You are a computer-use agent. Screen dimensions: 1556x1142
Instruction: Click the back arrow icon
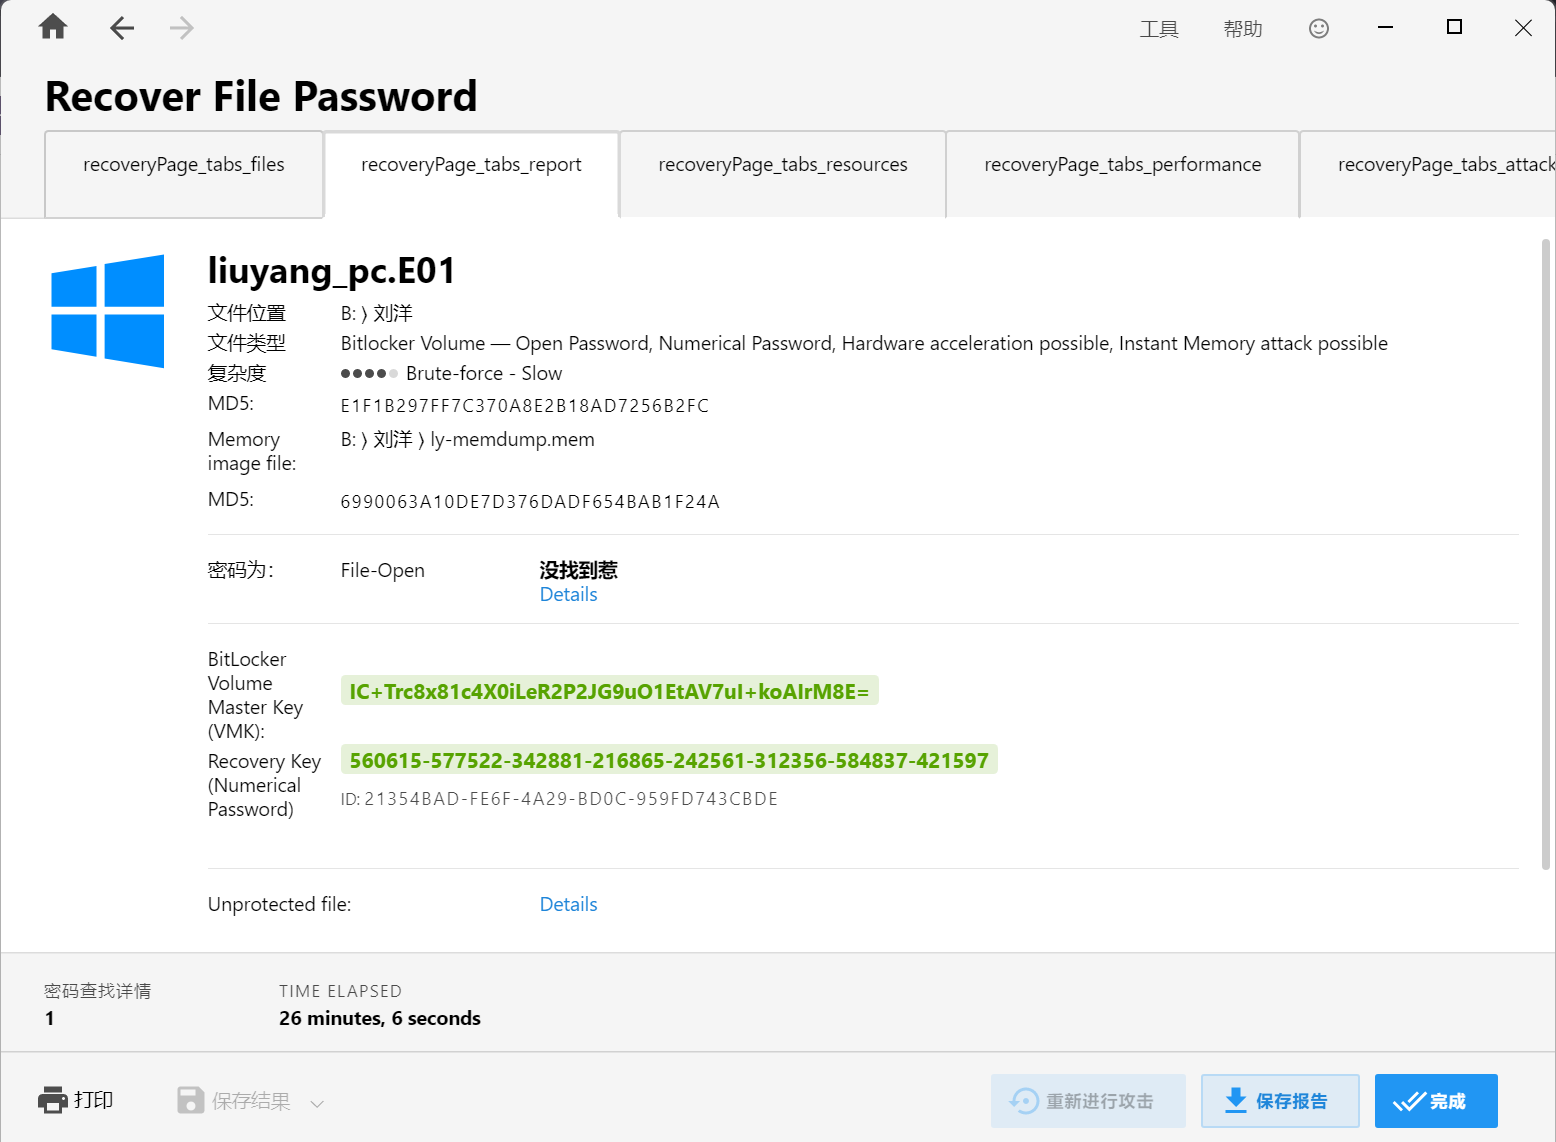[122, 28]
